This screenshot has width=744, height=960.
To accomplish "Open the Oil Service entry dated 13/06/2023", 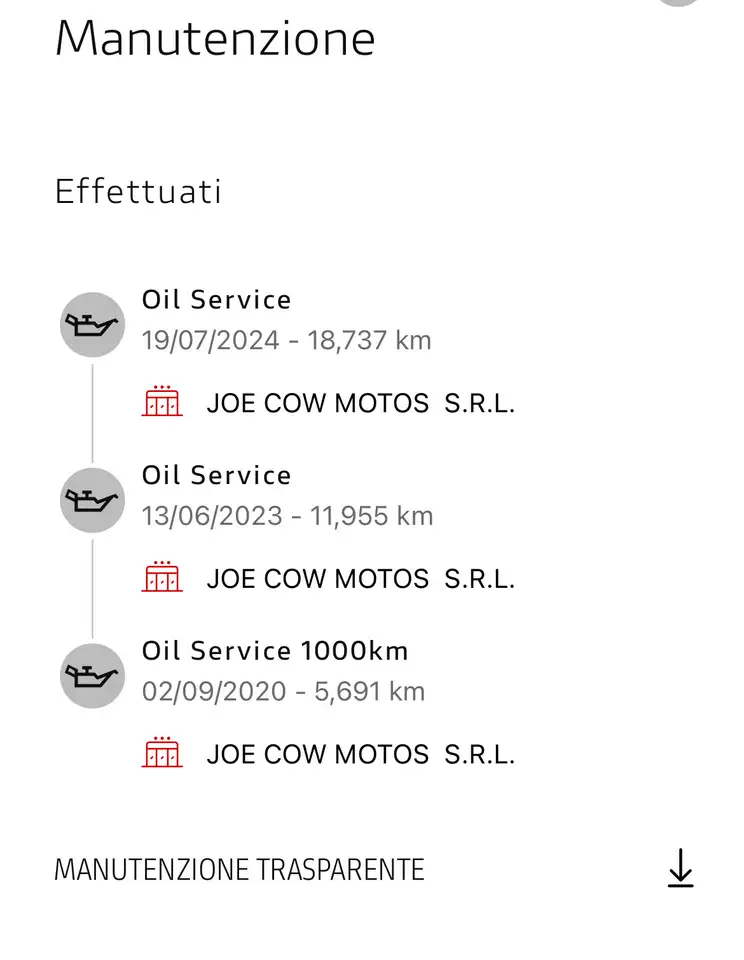I will coord(217,476).
